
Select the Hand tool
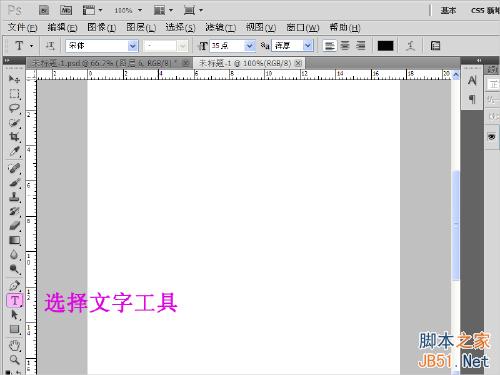14,346
